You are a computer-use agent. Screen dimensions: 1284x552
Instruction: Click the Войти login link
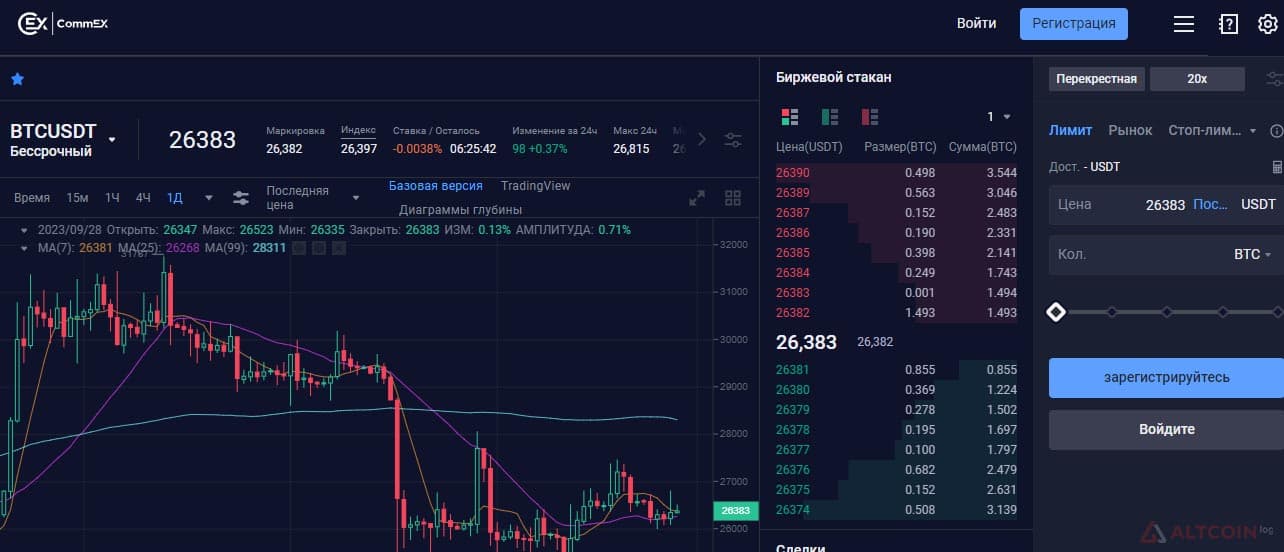click(x=976, y=23)
